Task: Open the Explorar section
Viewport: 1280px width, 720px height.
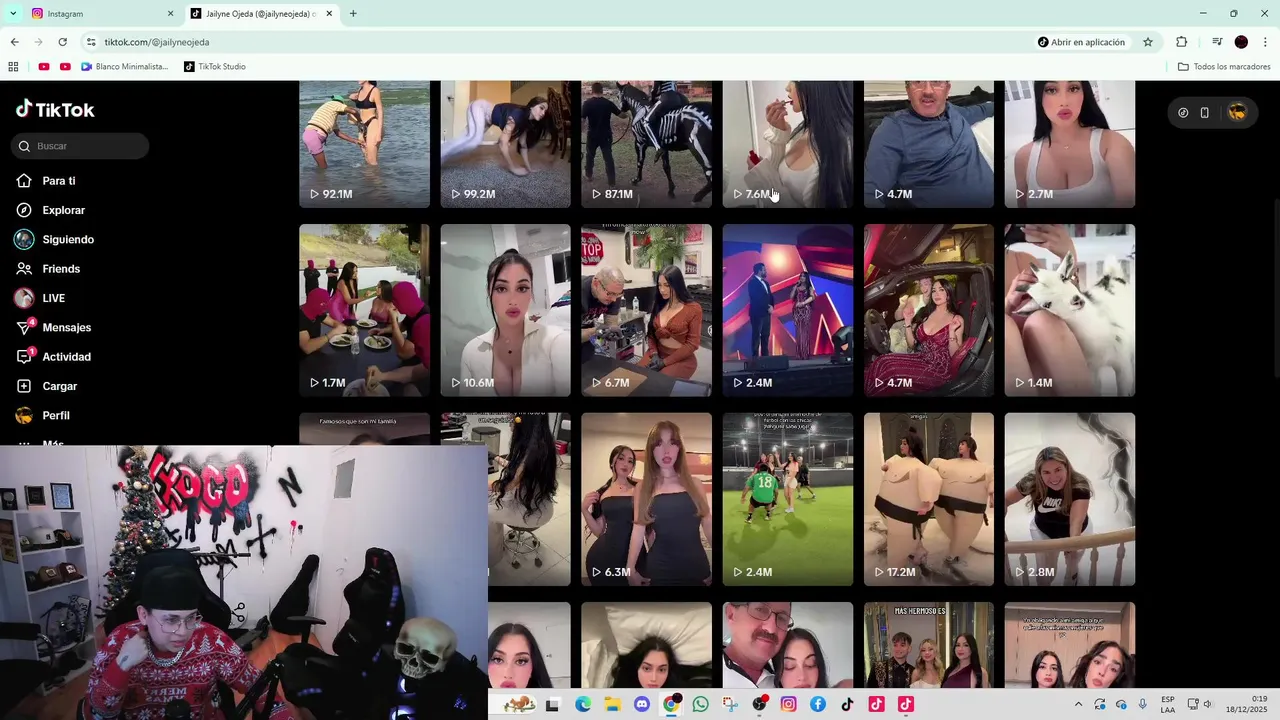Action: click(x=63, y=210)
